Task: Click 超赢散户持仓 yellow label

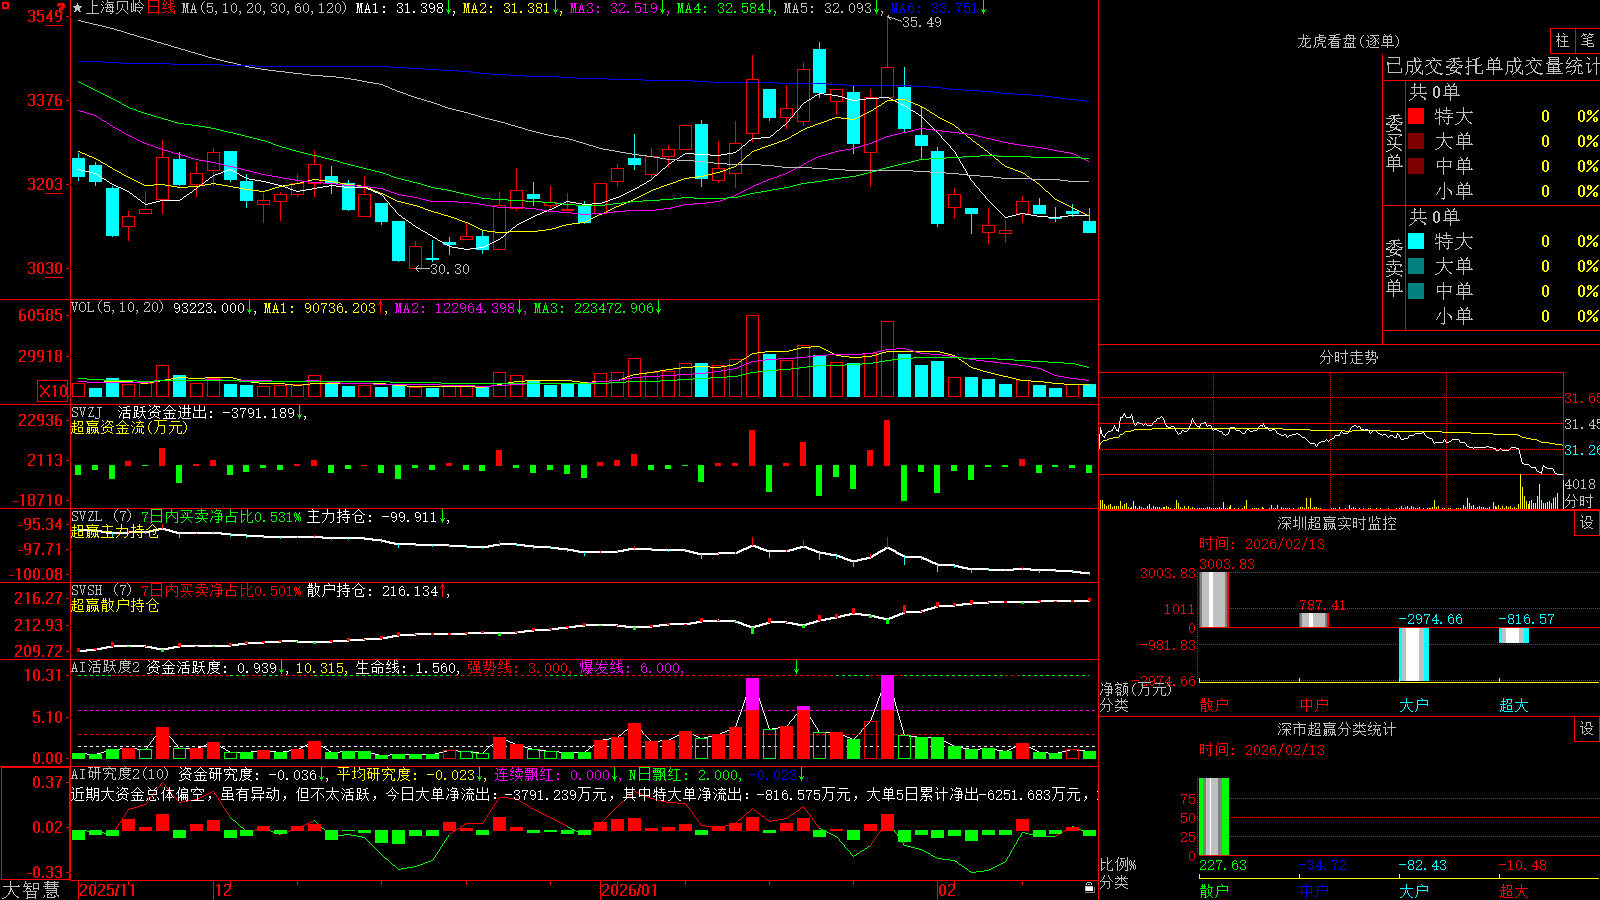Action: tap(115, 605)
